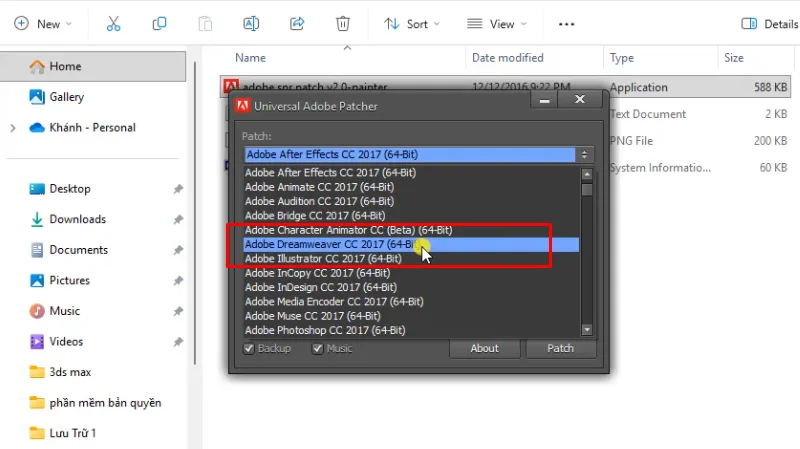Unpin Videos using its pin icon
Image resolution: width=800 pixels, height=449 pixels.
tap(178, 342)
